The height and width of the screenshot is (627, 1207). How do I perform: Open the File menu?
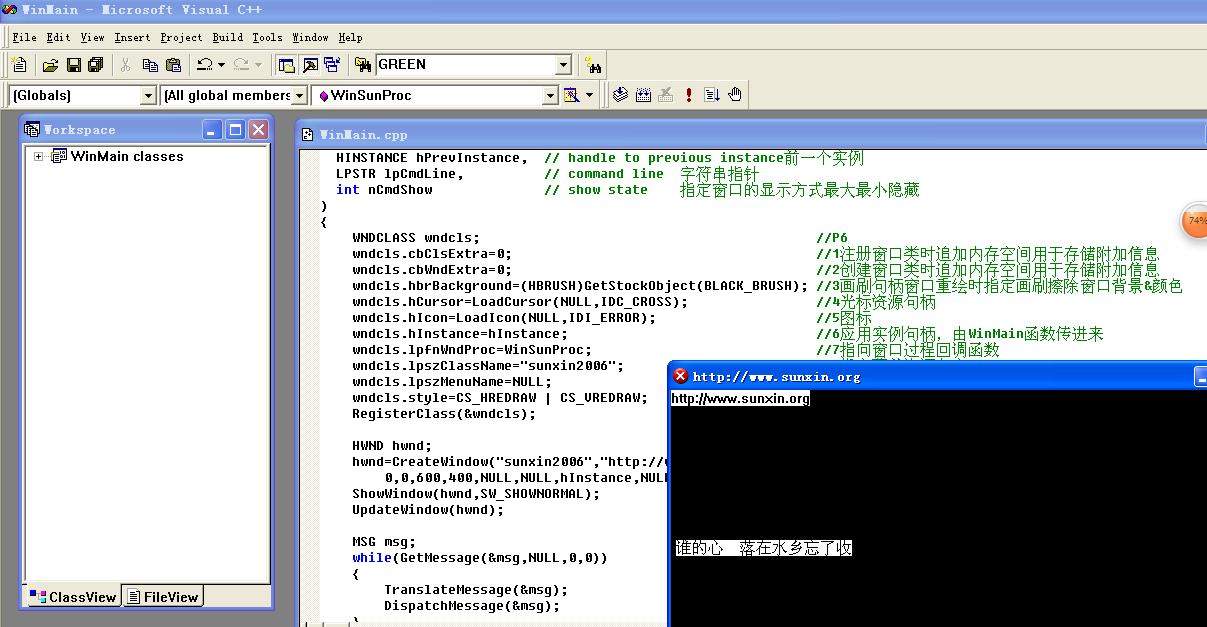(x=24, y=37)
